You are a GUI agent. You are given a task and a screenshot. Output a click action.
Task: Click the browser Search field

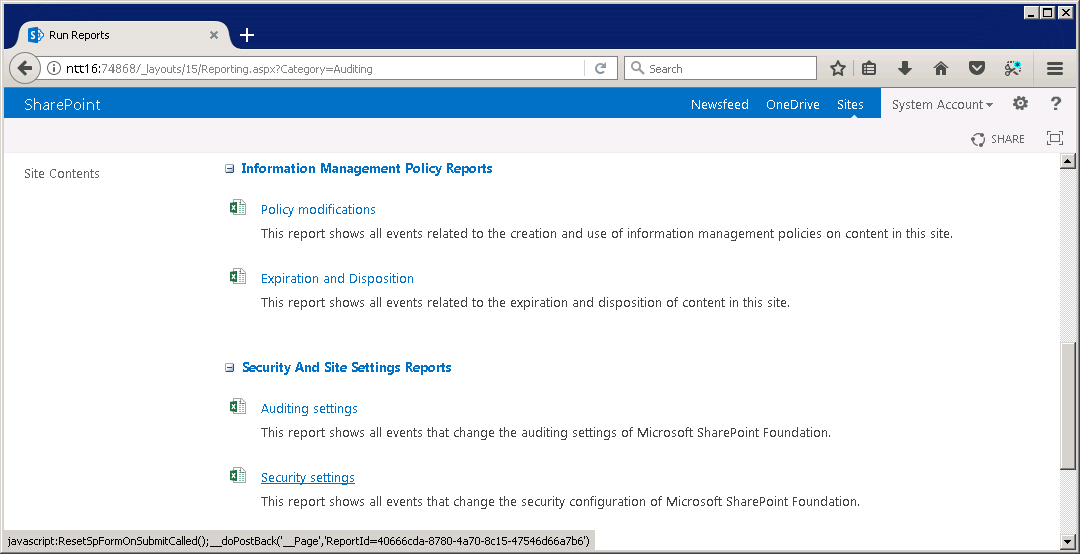click(x=720, y=68)
